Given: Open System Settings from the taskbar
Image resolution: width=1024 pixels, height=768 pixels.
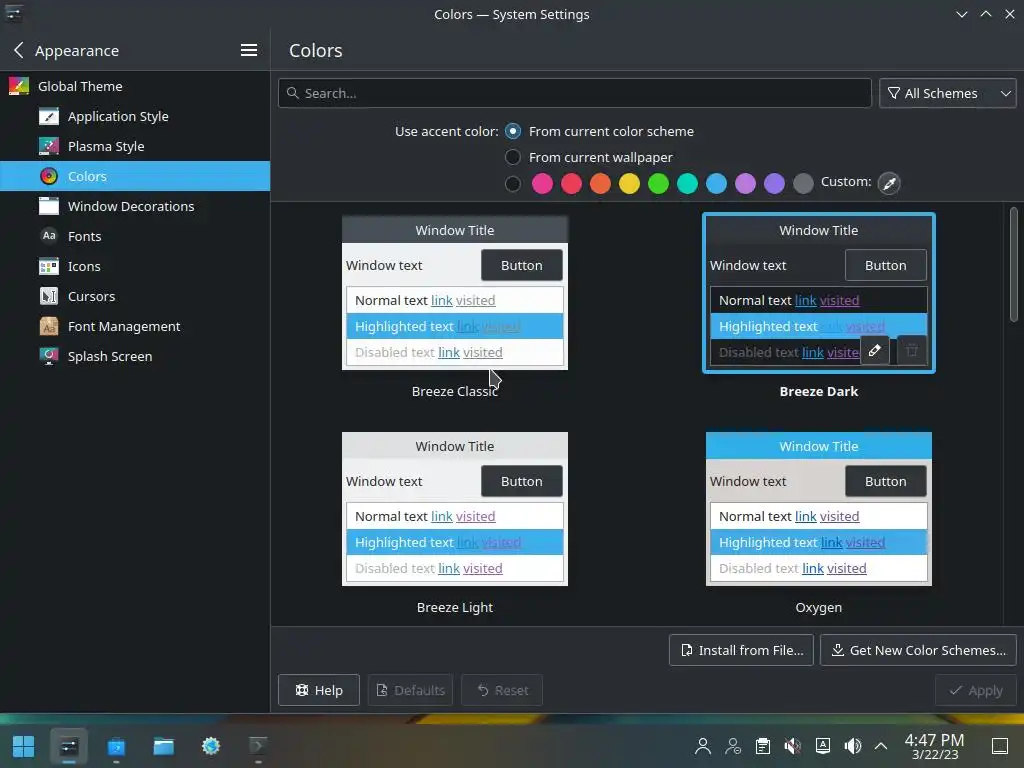Looking at the screenshot, I should (x=69, y=746).
